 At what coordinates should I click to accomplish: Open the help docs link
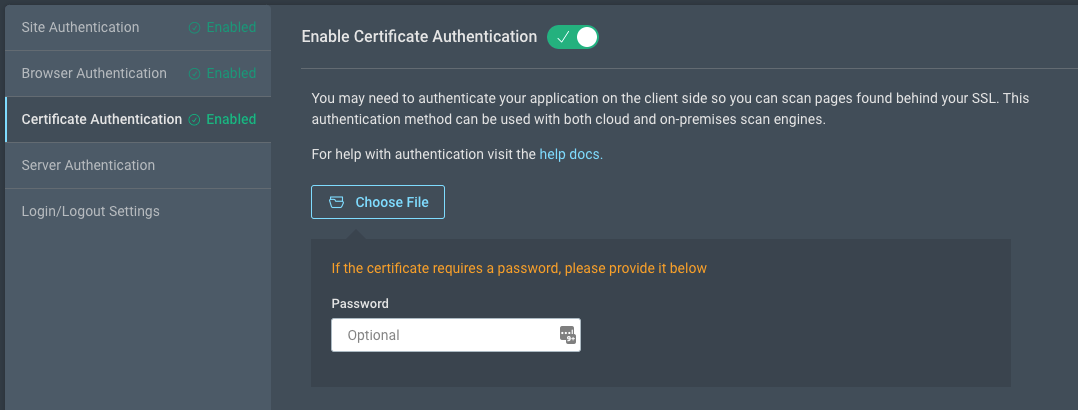coord(570,155)
